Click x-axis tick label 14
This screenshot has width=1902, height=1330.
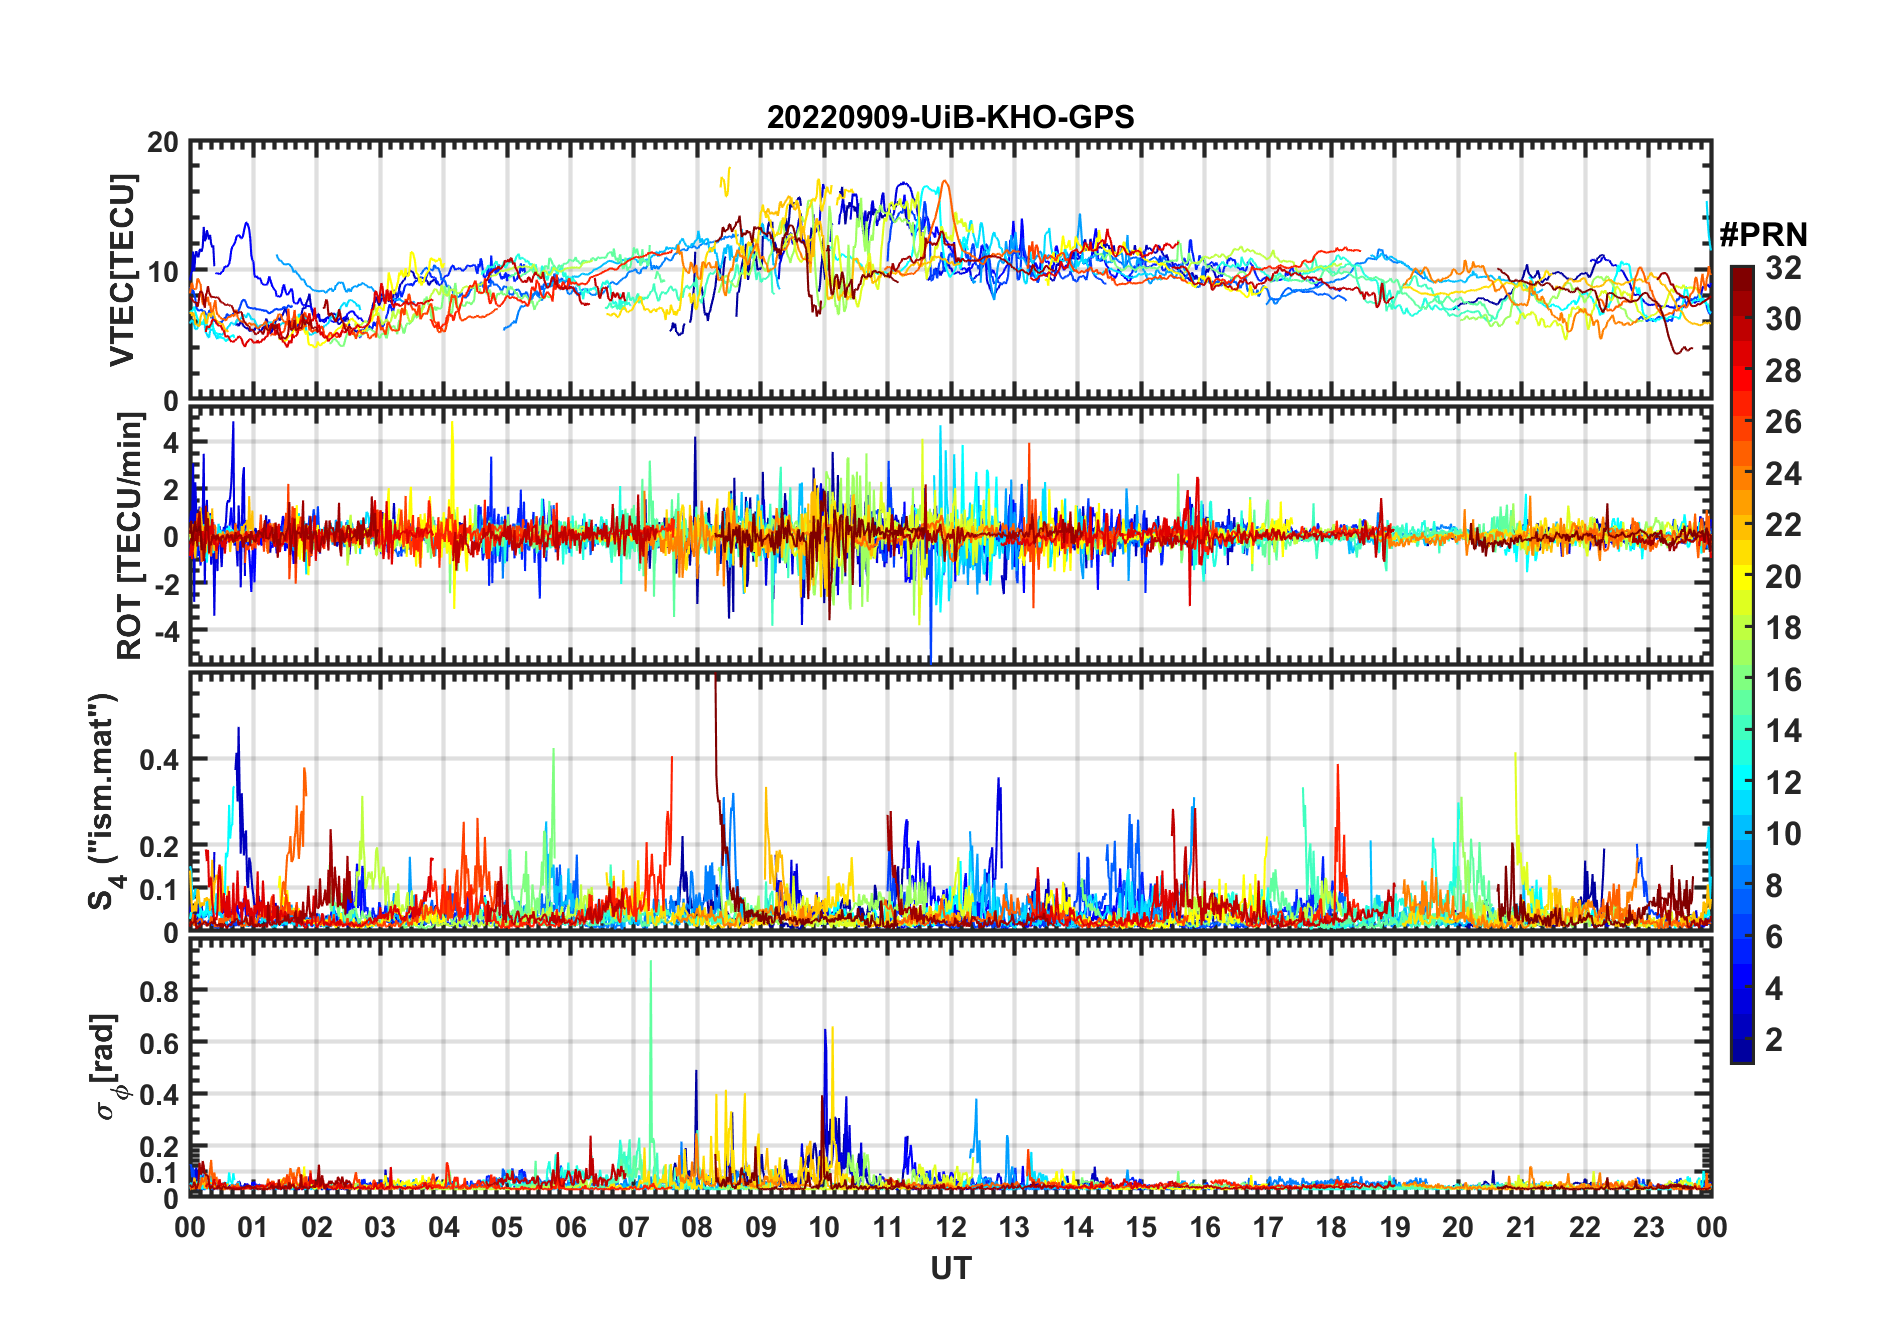tap(1078, 1227)
